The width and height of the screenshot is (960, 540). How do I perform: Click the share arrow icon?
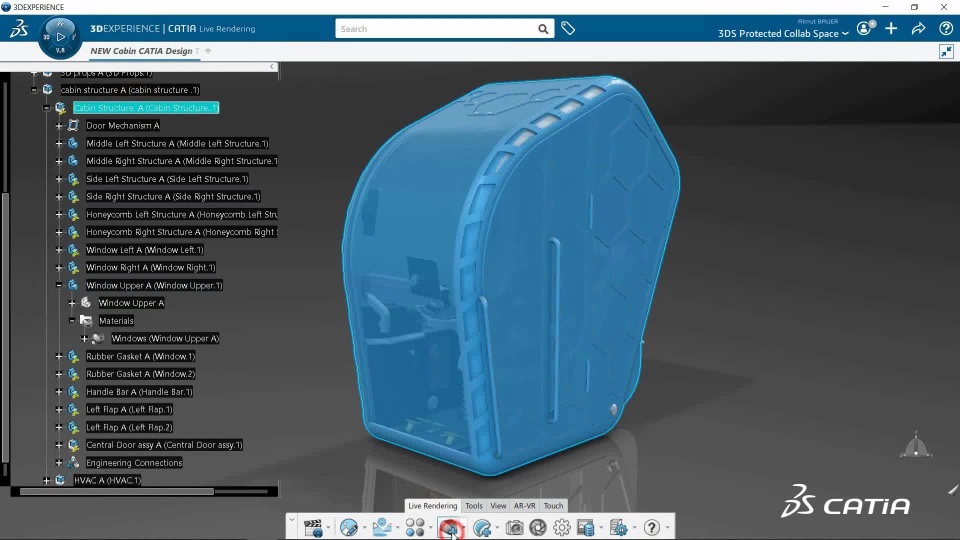coord(918,28)
